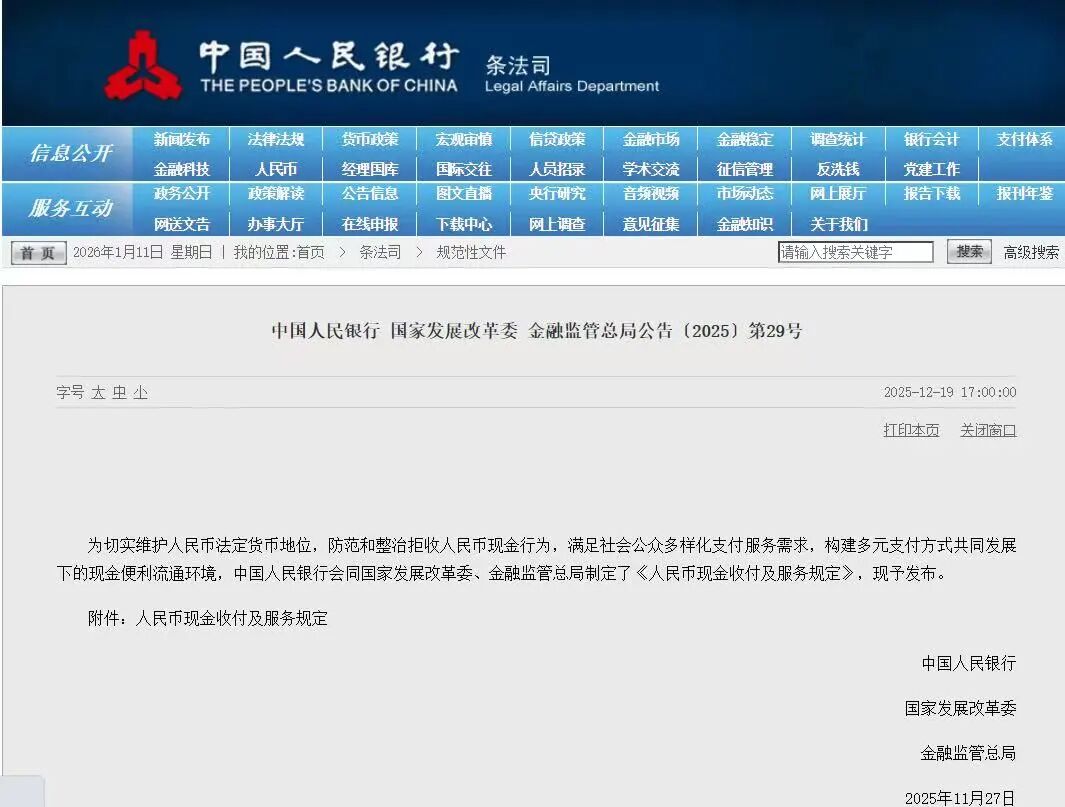This screenshot has height=807, width=1065.
Task: Click the 搜索 search button
Action: [x=968, y=252]
